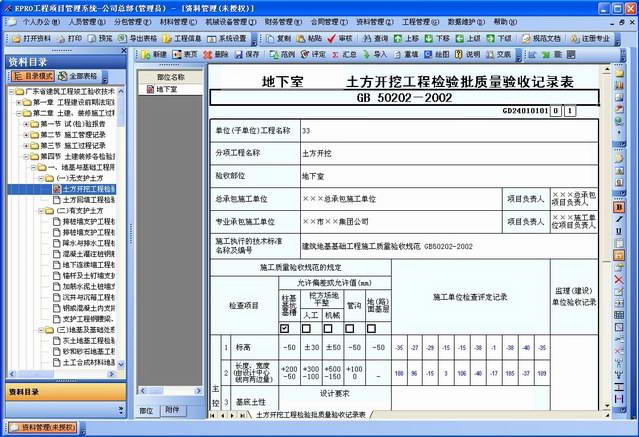Viewport: 639px width, 437px height.
Task: Open 材料管理 menu
Action: [x=178, y=22]
